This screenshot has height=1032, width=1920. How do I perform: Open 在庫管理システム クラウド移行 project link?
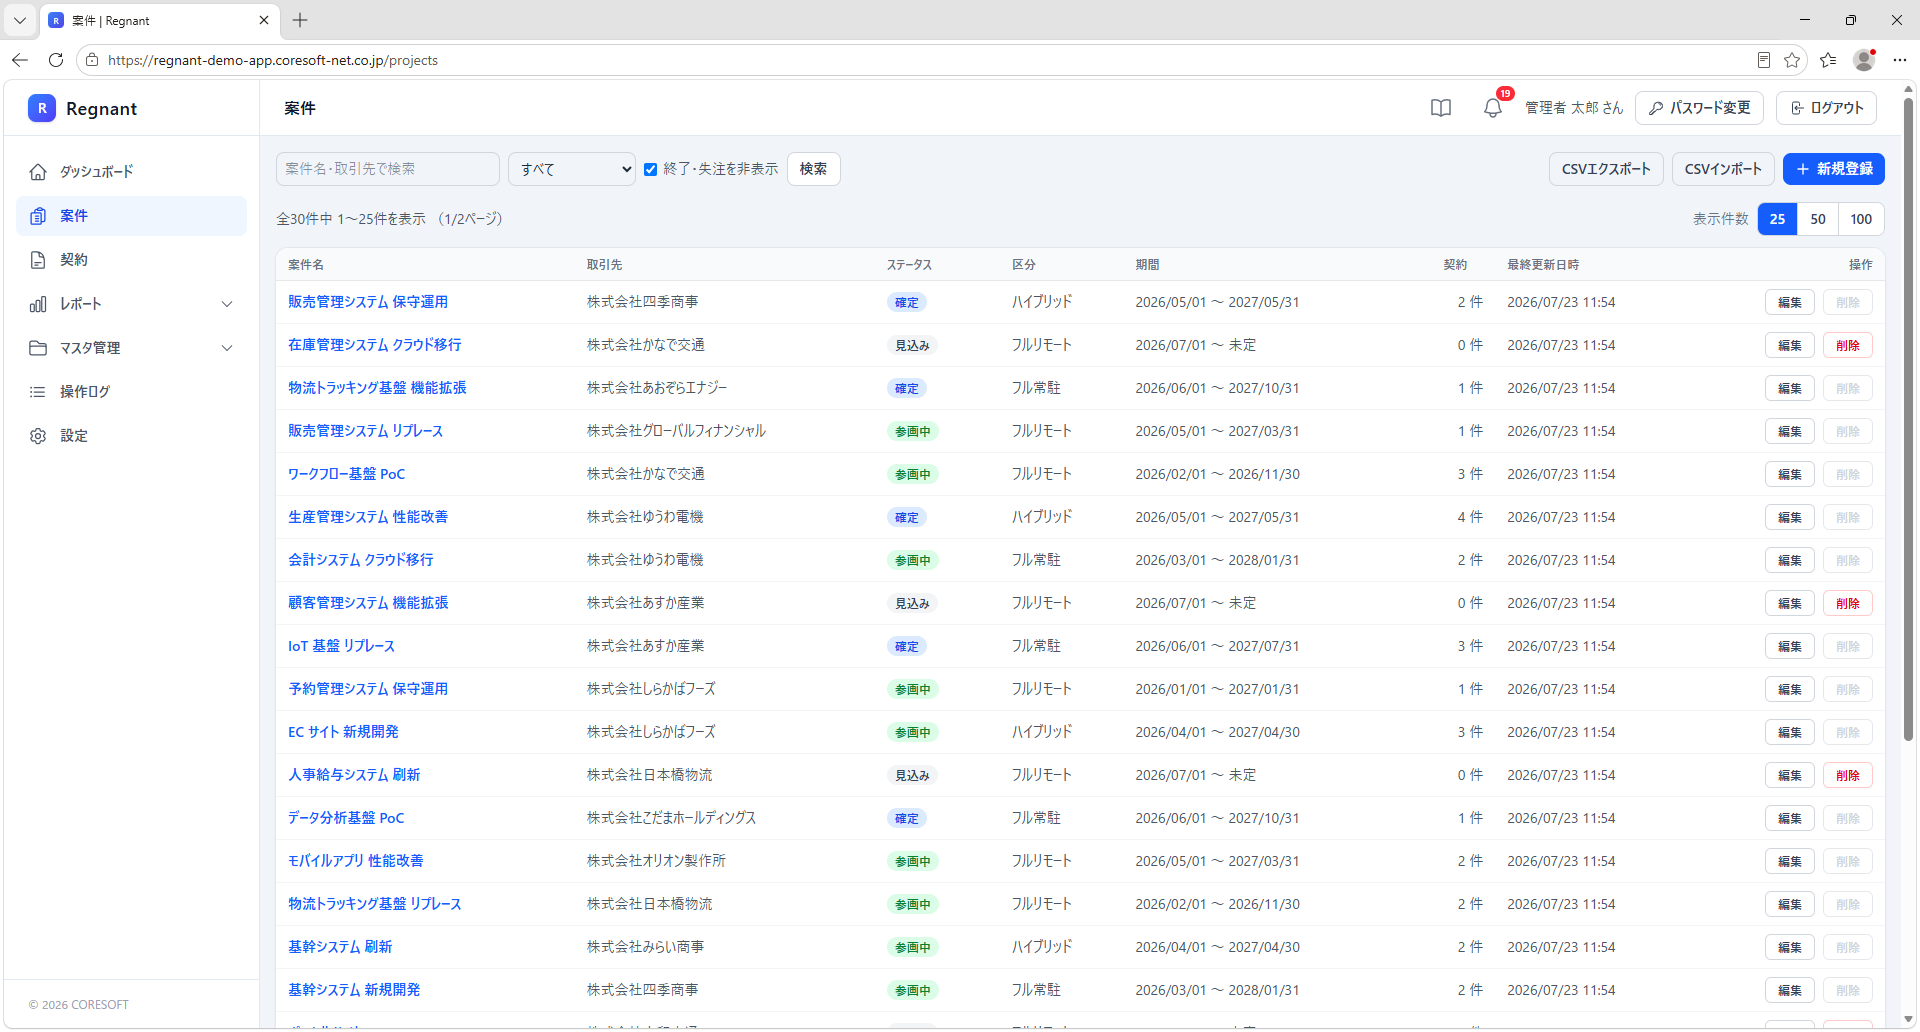click(x=375, y=345)
